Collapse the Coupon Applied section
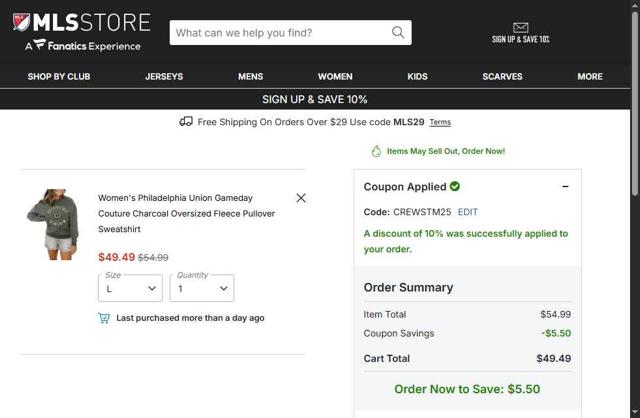 click(565, 187)
